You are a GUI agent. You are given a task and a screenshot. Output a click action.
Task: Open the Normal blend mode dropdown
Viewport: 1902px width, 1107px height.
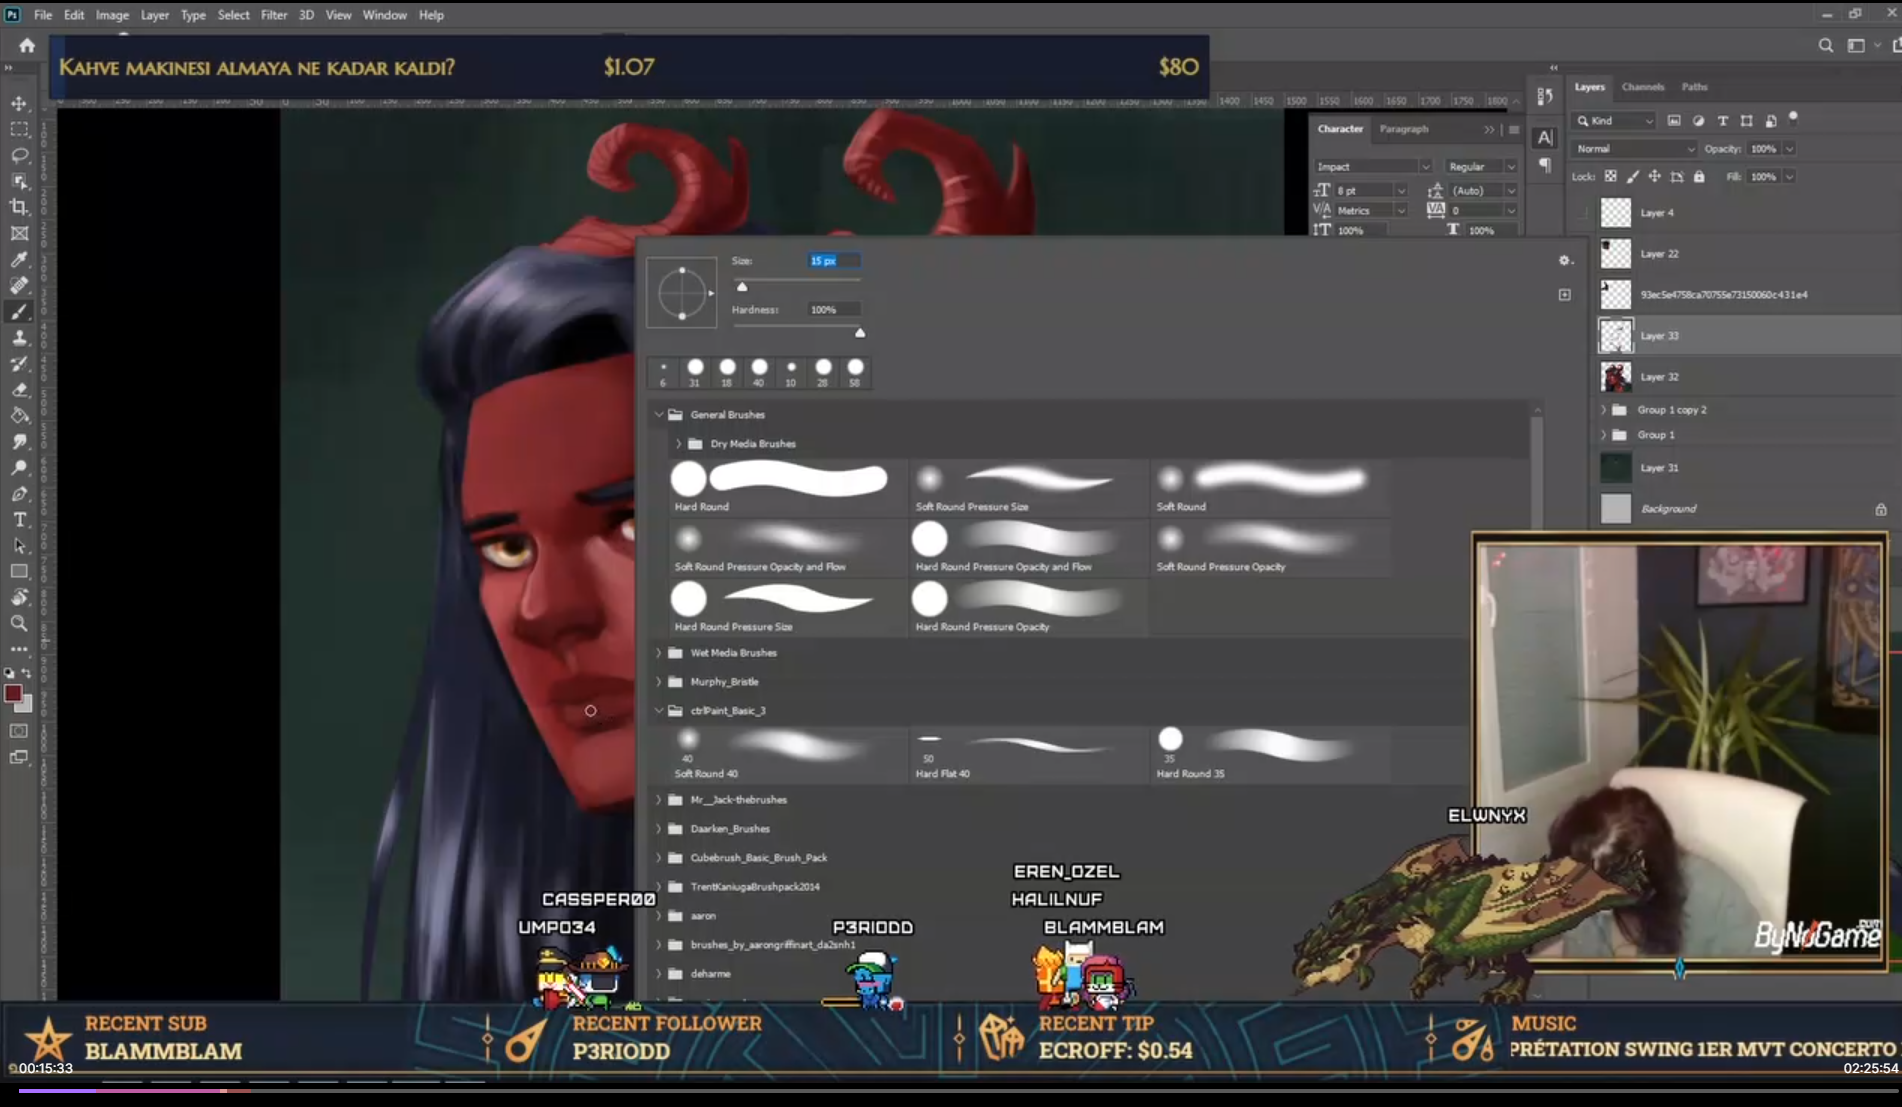[1632, 149]
